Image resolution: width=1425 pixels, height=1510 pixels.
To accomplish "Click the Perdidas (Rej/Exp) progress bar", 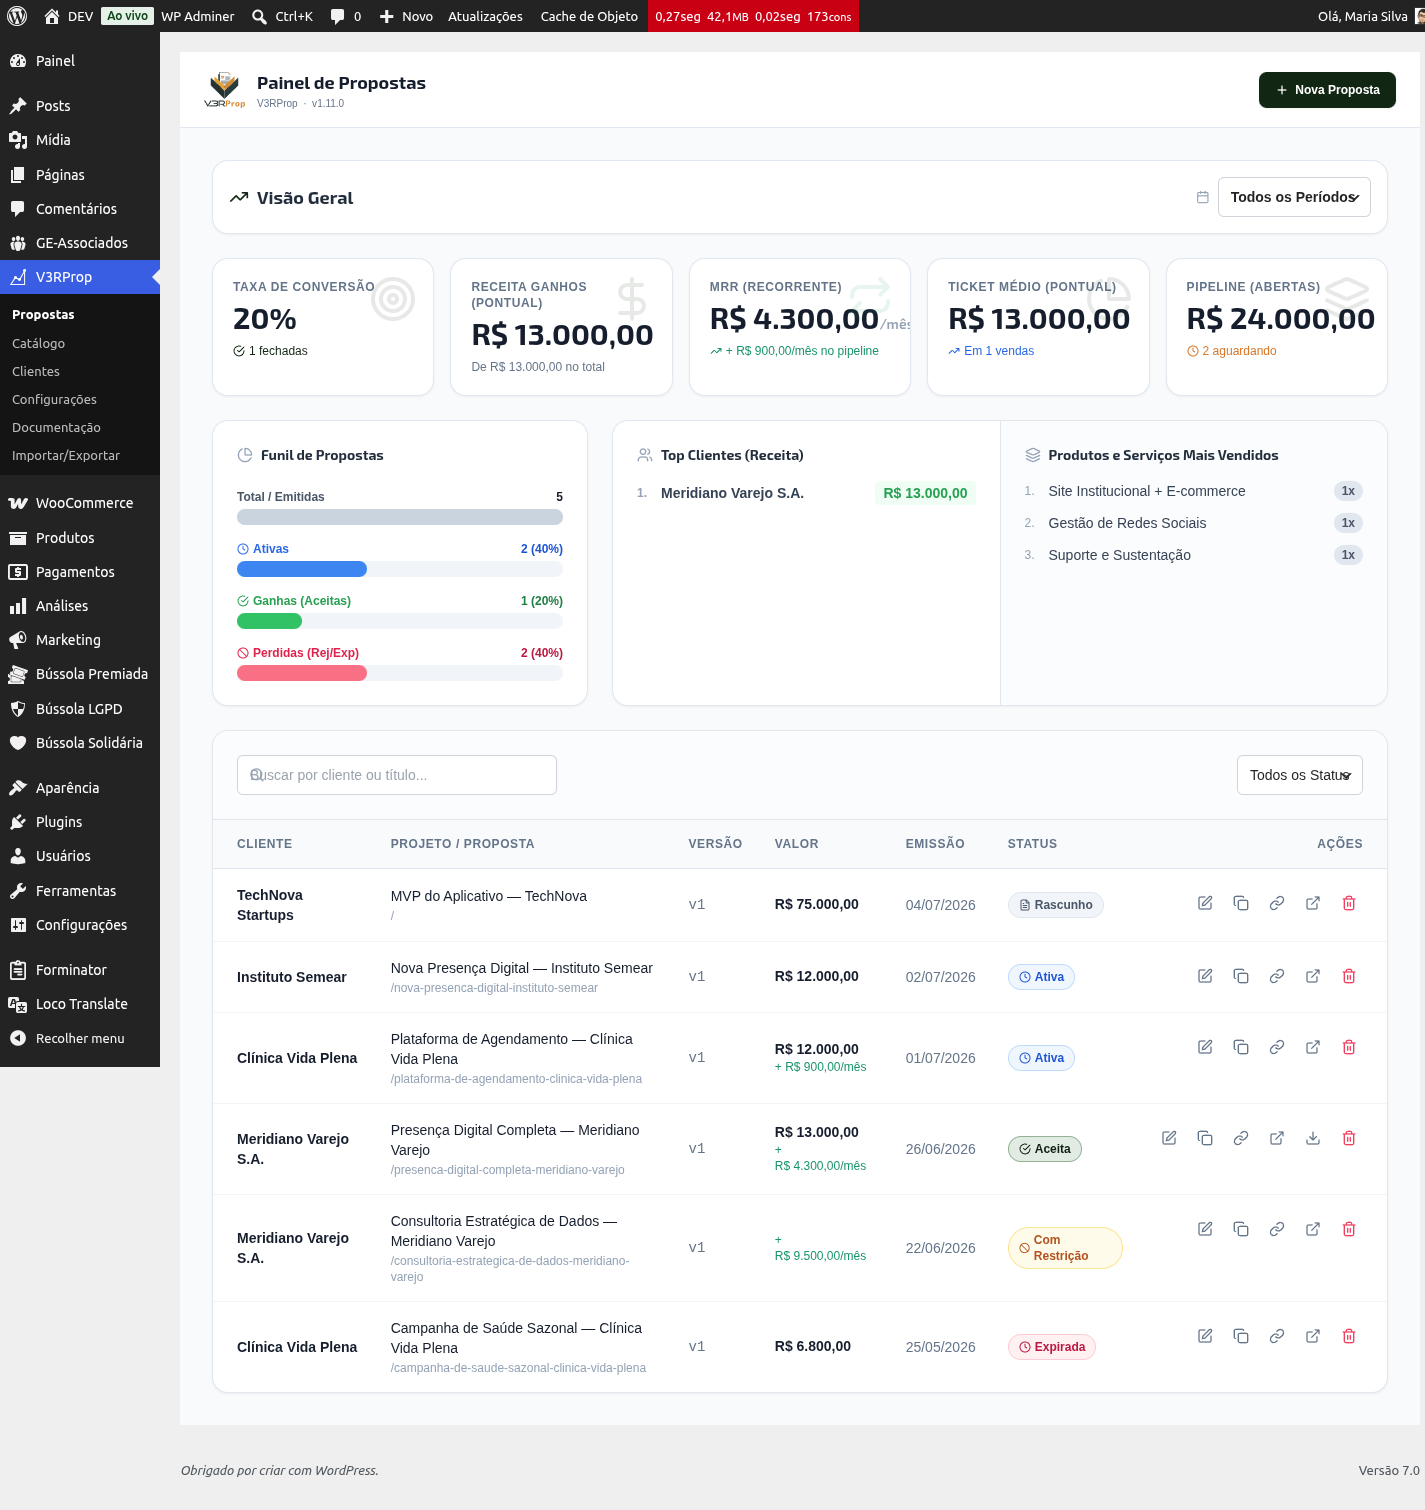I will (x=400, y=673).
